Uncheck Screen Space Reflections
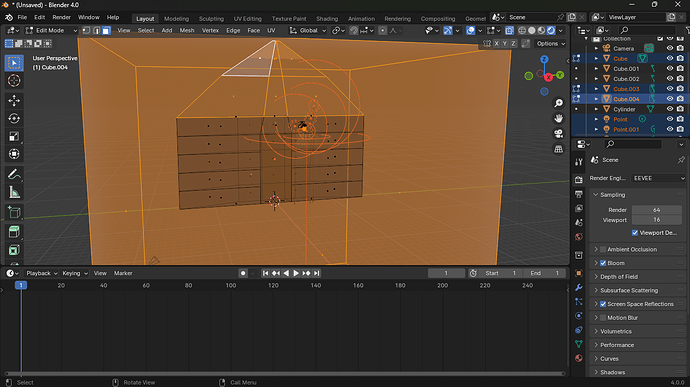The height and width of the screenshot is (387, 690). point(603,304)
